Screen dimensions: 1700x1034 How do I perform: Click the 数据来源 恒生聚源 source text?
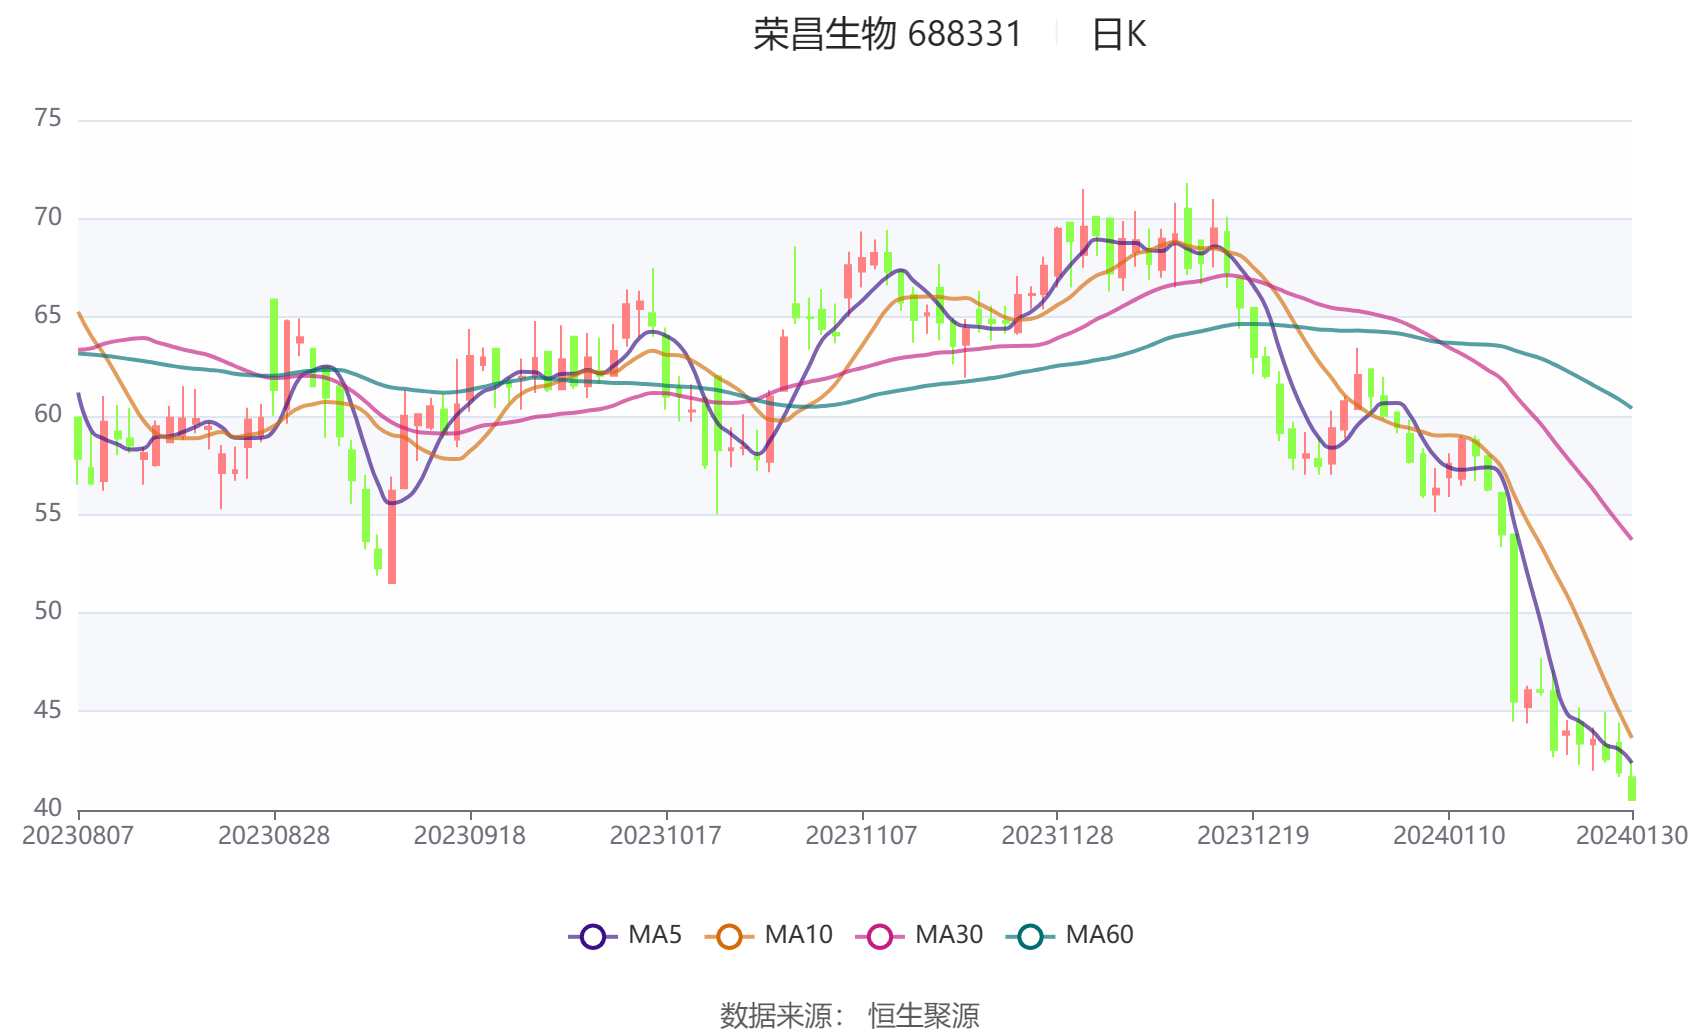(x=849, y=1015)
